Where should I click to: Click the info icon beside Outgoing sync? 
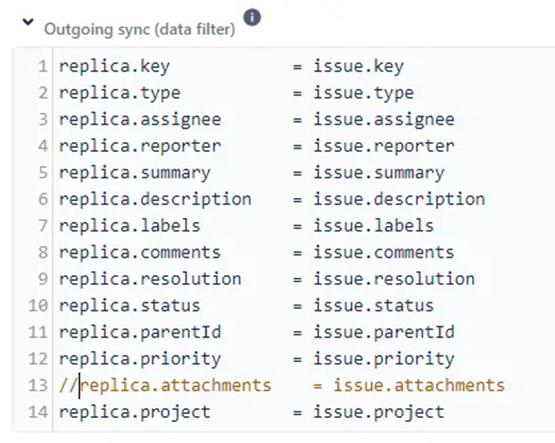click(x=252, y=17)
